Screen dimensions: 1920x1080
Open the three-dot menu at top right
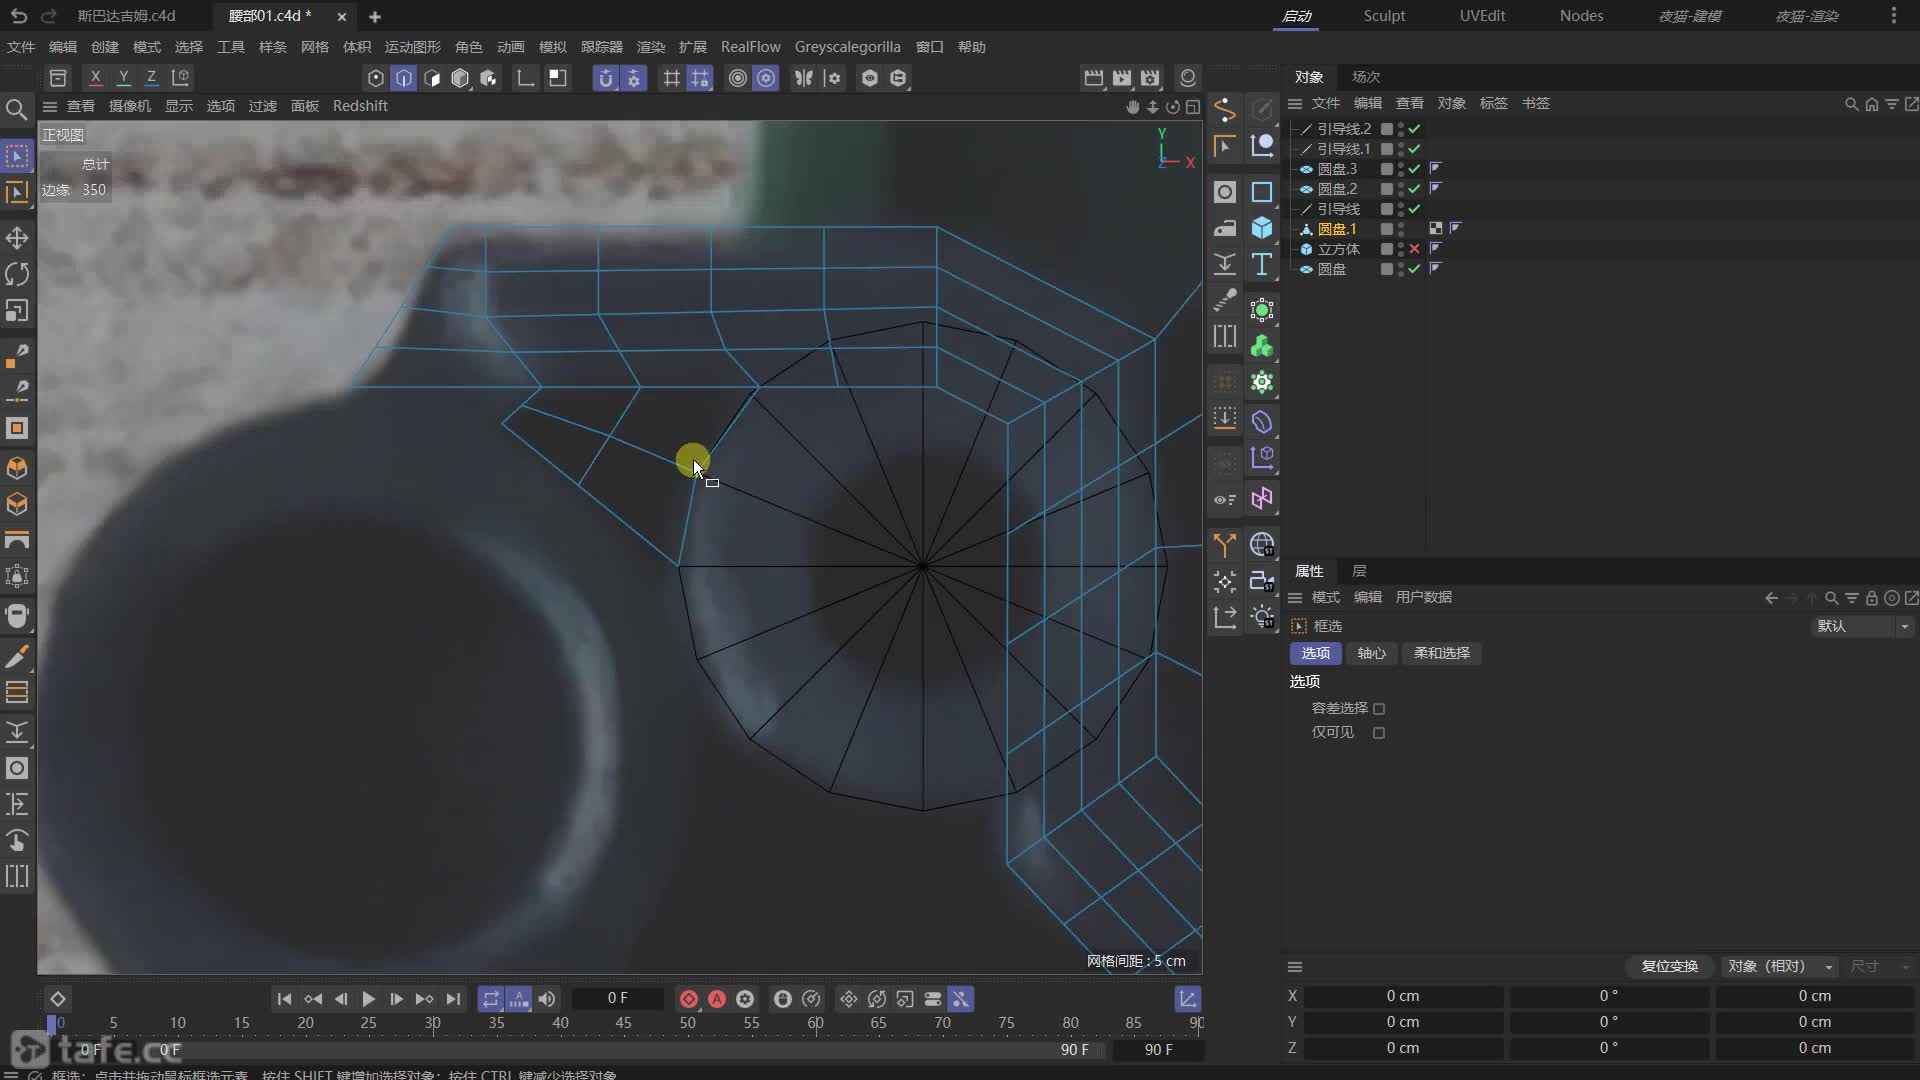pos(1893,16)
